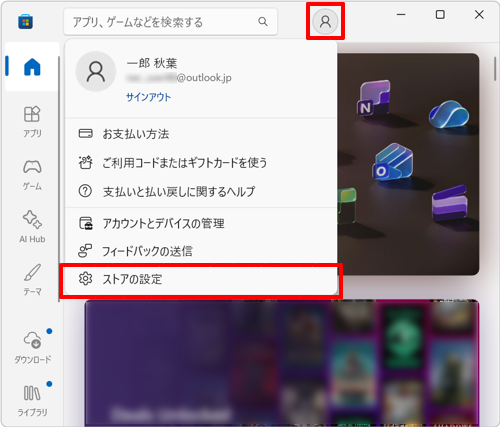Viewport: 500px width, 427px height.
Task: Close the Microsoft Store window
Action: tap(479, 15)
